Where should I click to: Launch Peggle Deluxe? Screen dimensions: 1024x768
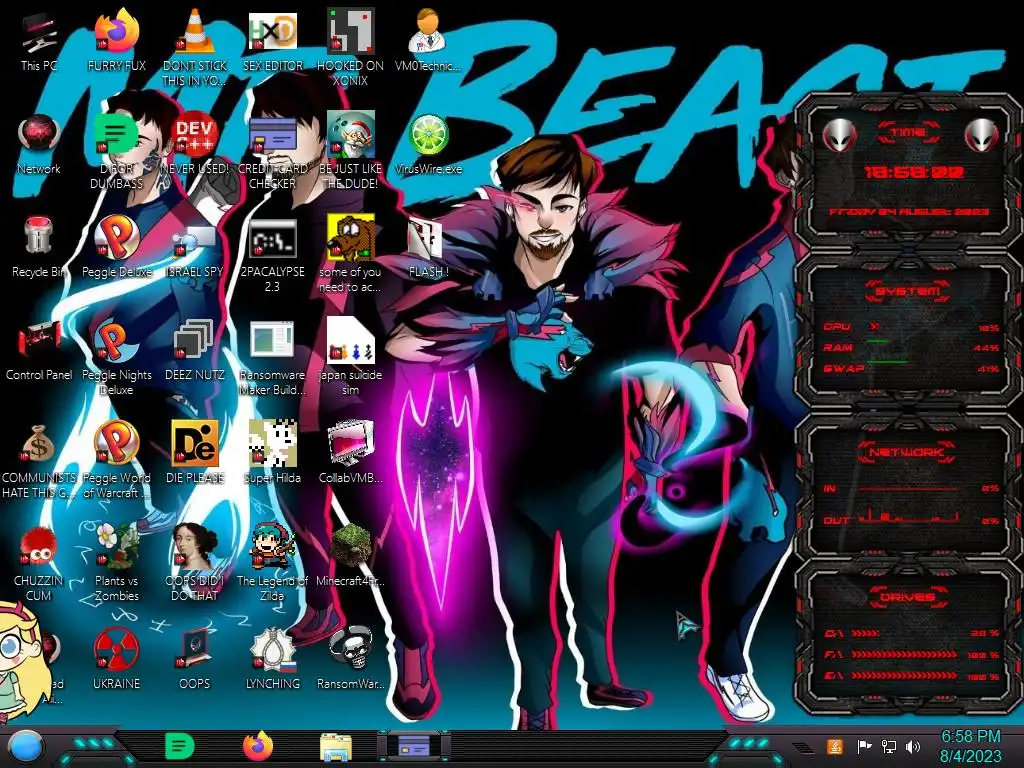tap(117, 247)
